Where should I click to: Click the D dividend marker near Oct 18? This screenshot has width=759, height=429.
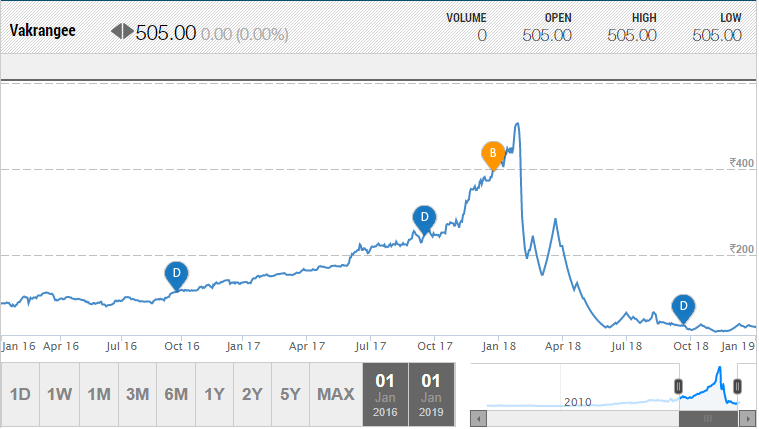(x=683, y=307)
